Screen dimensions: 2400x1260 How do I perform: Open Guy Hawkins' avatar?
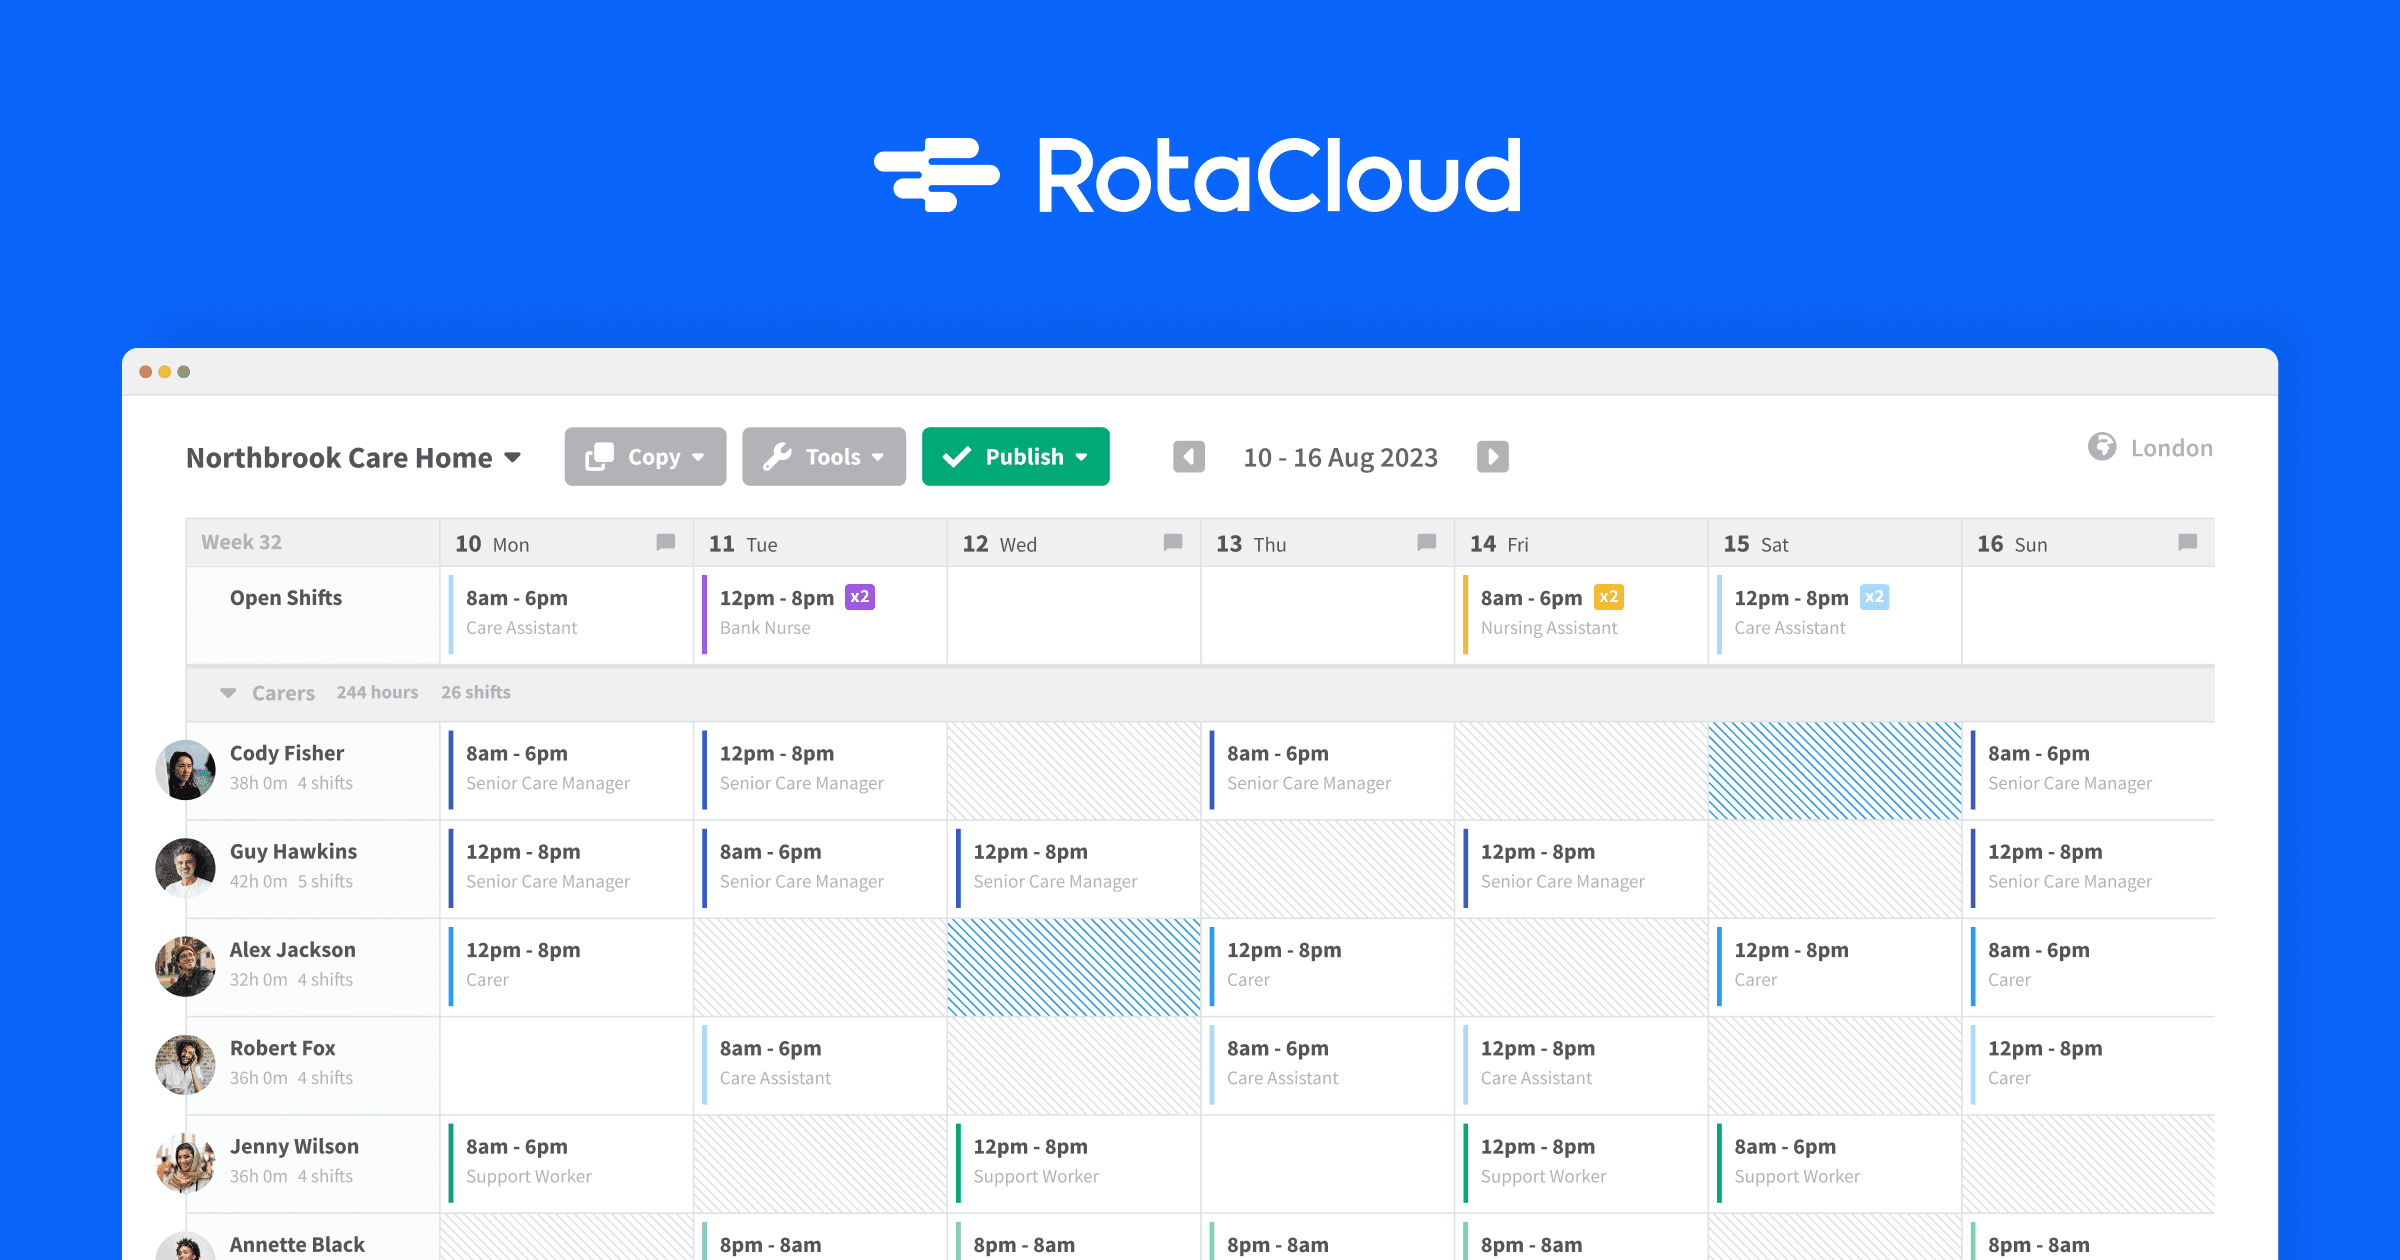coord(185,867)
